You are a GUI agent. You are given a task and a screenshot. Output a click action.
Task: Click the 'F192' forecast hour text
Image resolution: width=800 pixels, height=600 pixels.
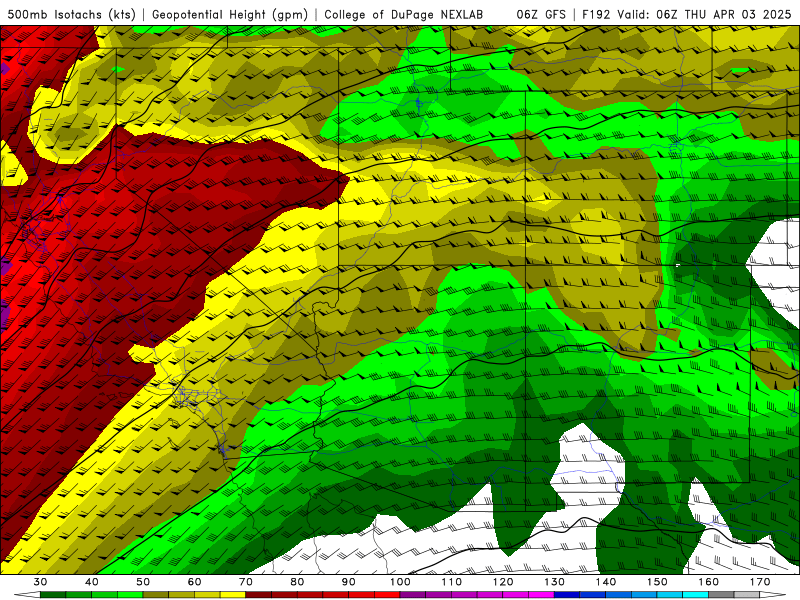pos(596,14)
